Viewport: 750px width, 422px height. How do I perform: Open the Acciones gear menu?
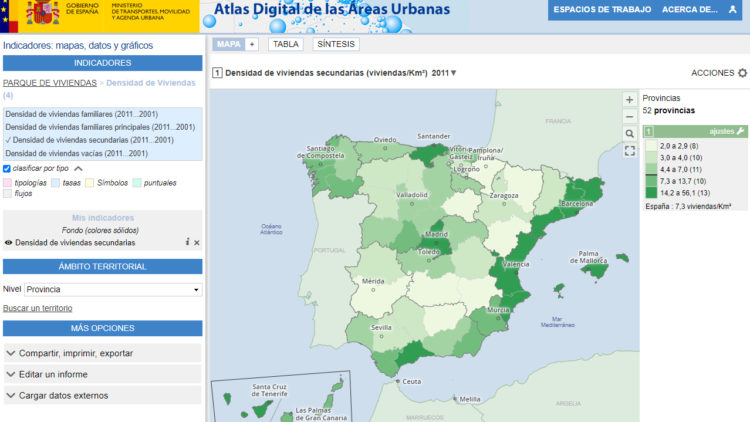741,73
